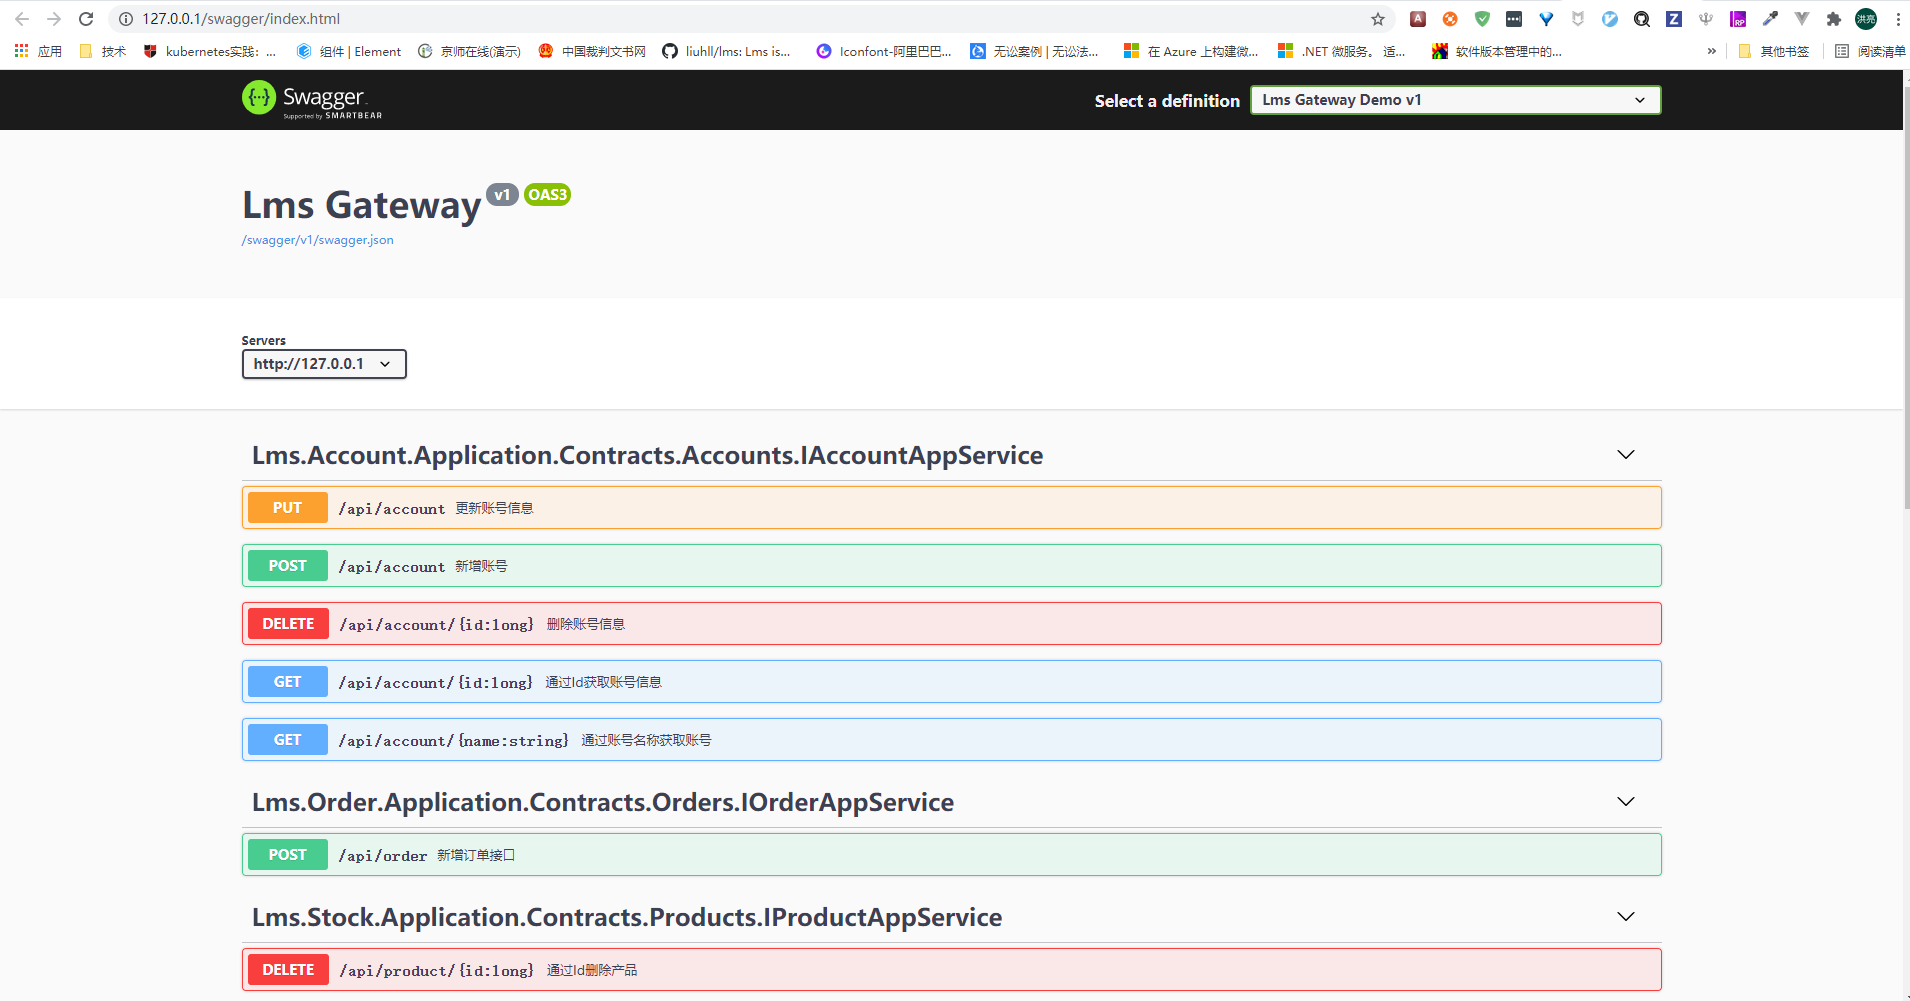Image resolution: width=1910 pixels, height=1001 pixels.
Task: Open the green shield adblock extension
Action: [x=1482, y=19]
